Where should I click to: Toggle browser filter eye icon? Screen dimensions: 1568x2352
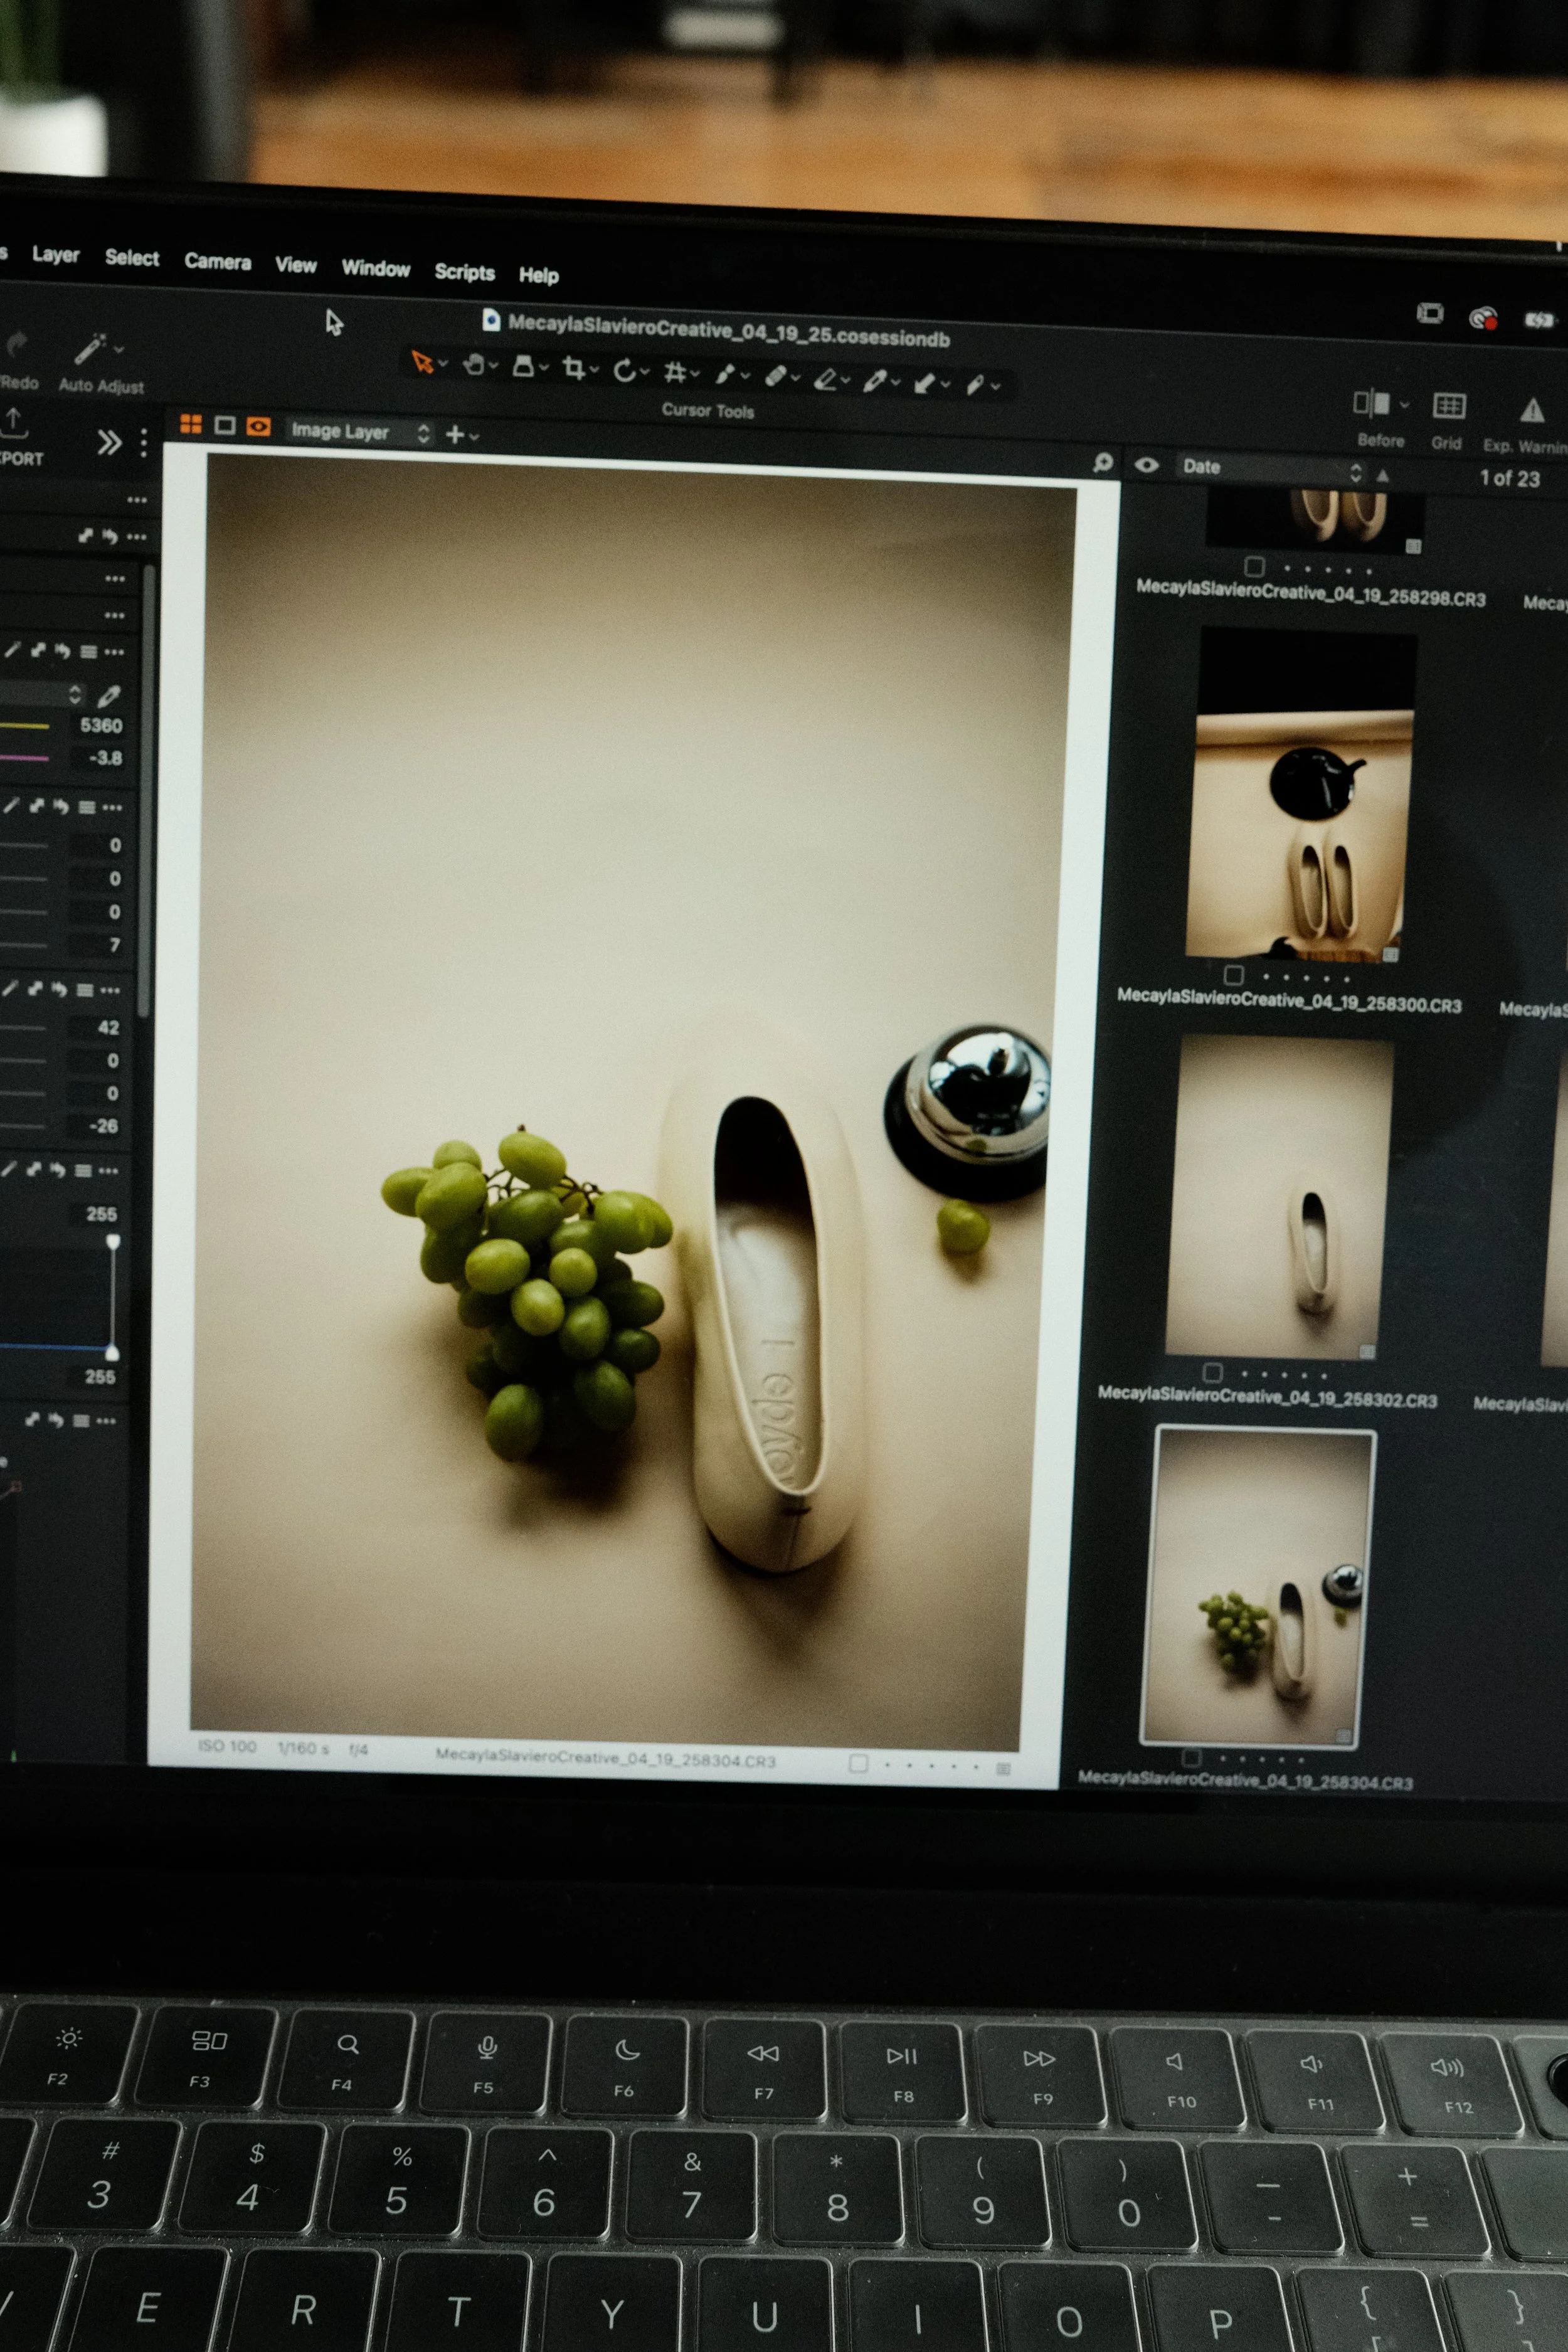click(x=1147, y=465)
